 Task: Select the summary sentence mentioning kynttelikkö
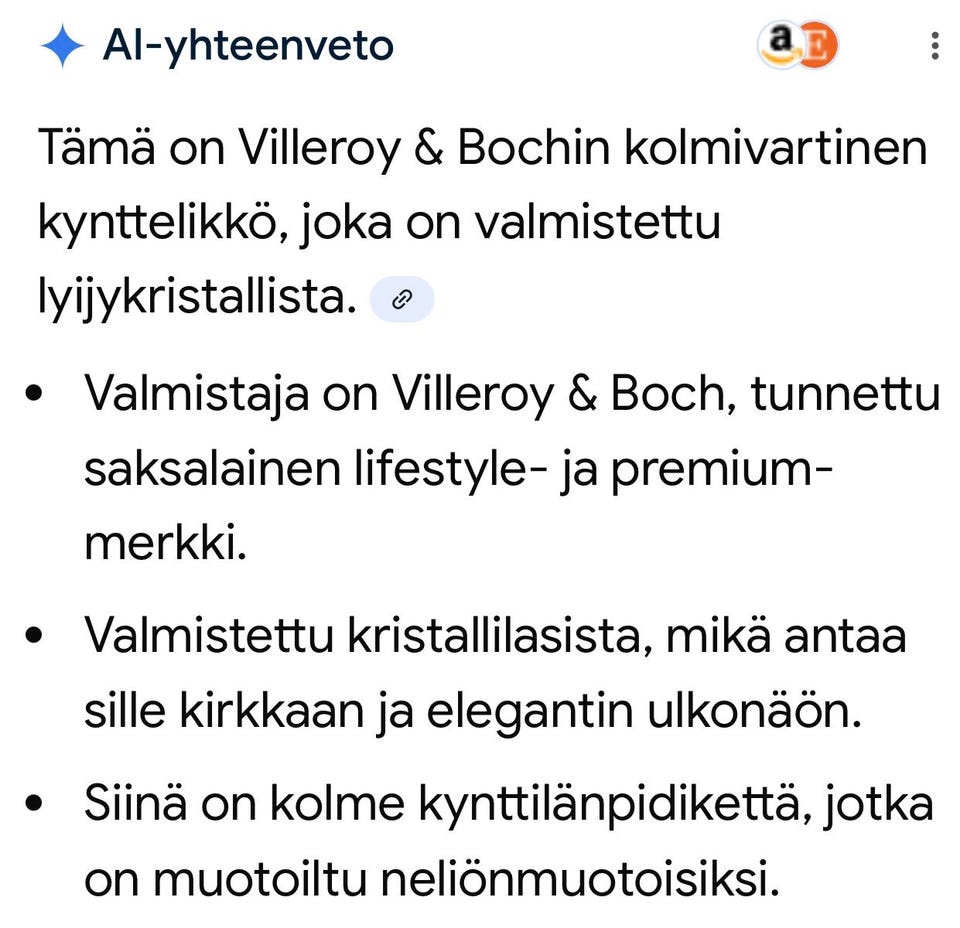(x=480, y=220)
